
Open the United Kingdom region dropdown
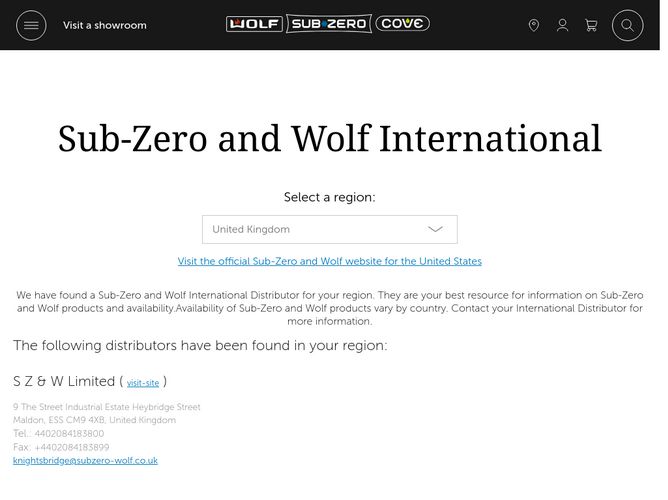[330, 230]
